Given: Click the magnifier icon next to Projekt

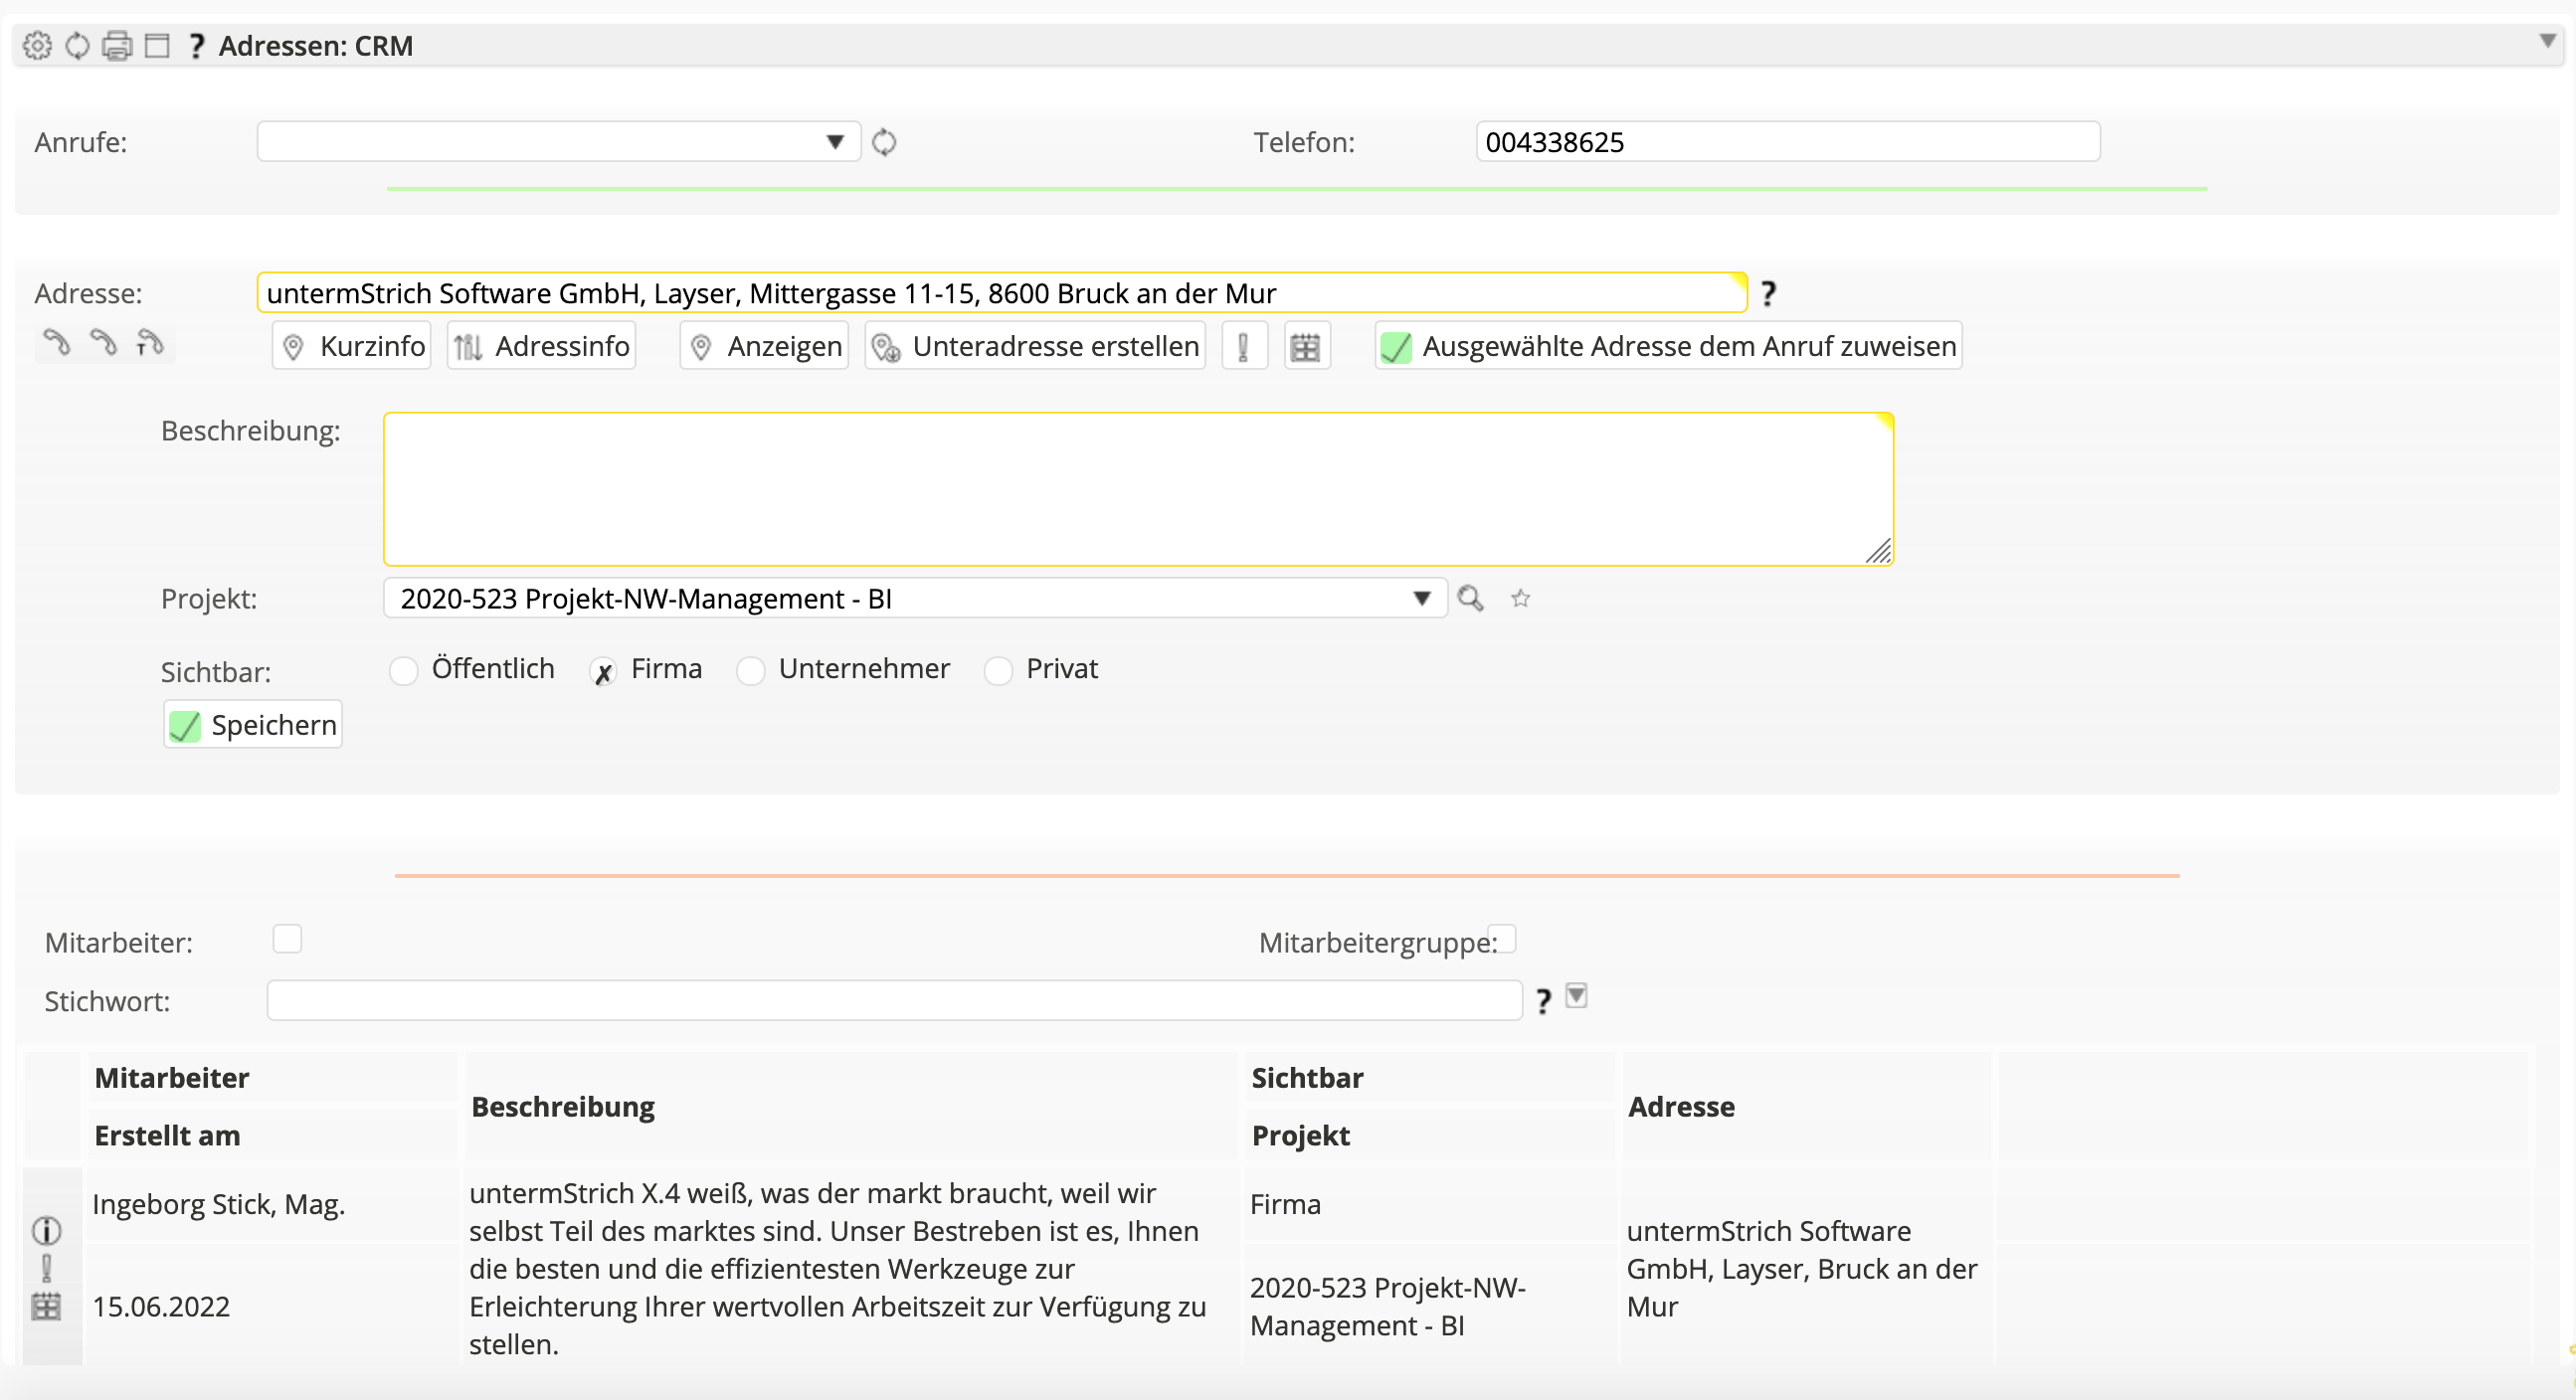Looking at the screenshot, I should 1470,598.
